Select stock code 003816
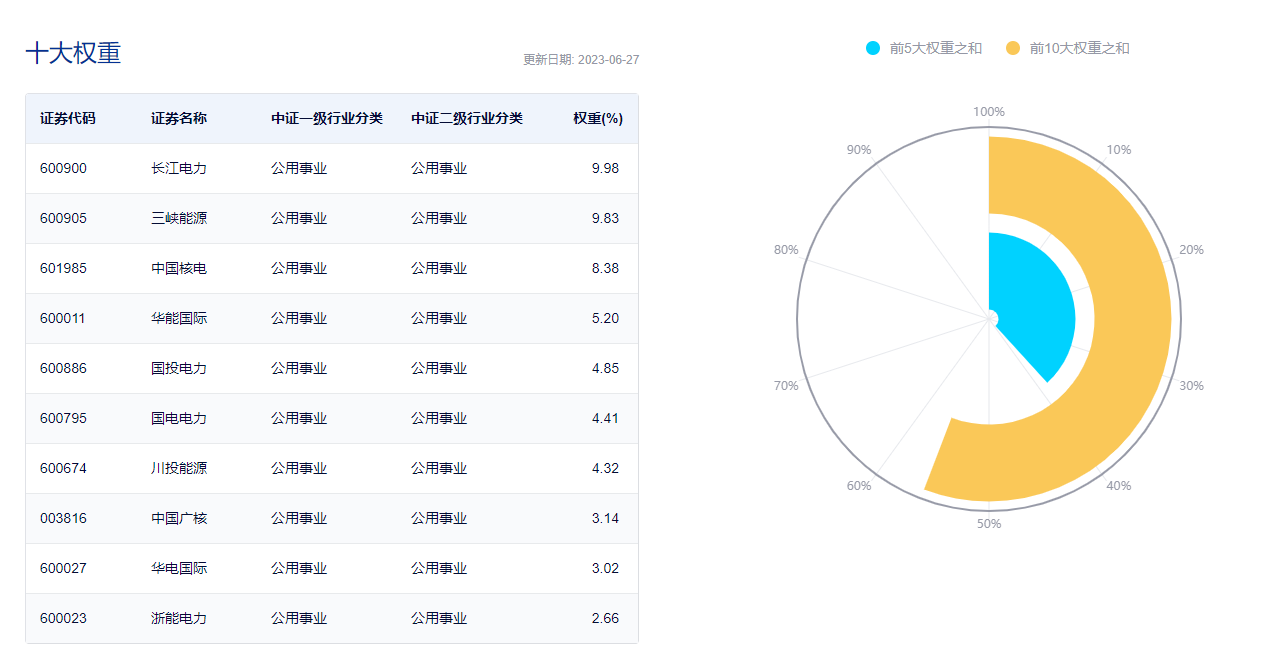 (x=63, y=518)
